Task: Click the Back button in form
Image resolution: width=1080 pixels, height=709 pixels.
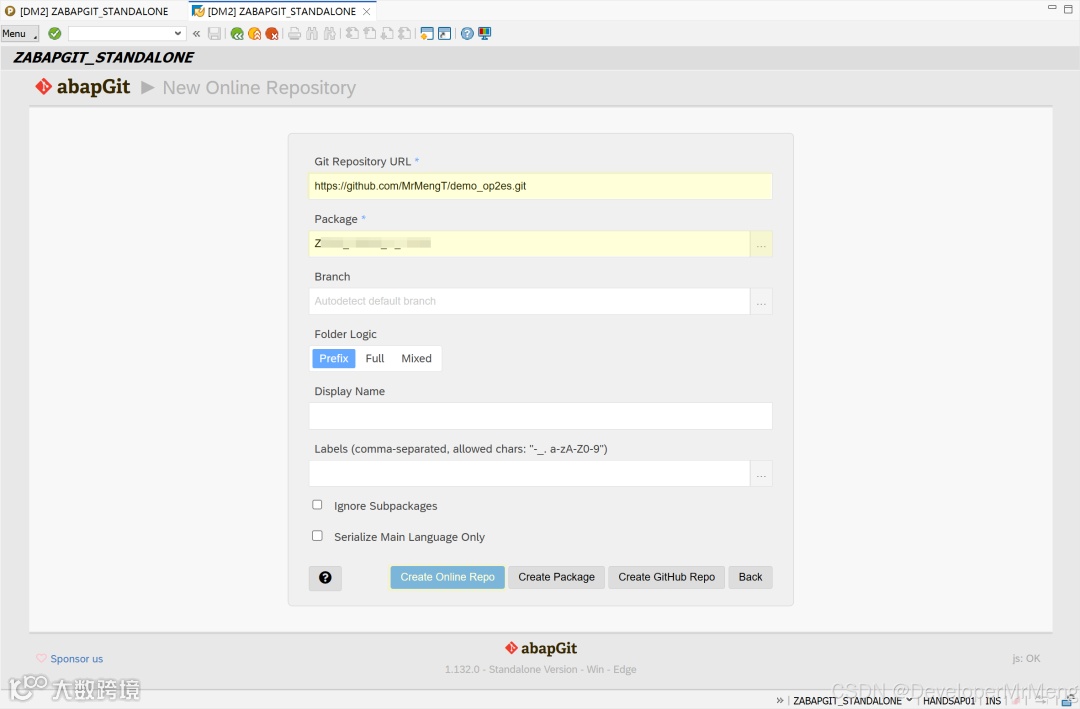Action: 750,577
